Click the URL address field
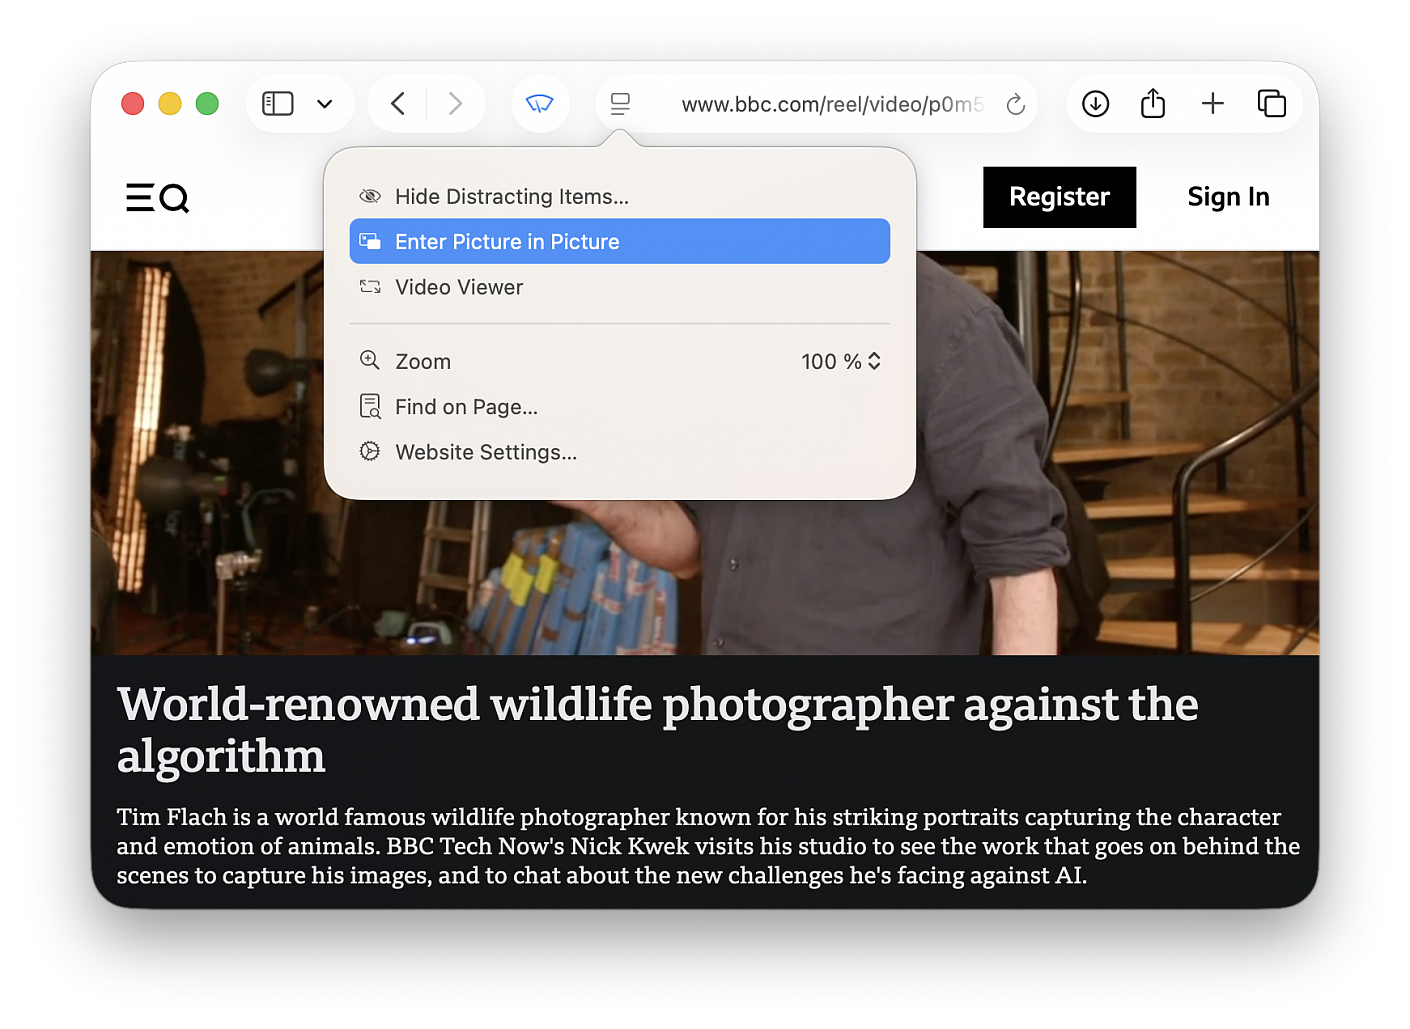 point(831,104)
